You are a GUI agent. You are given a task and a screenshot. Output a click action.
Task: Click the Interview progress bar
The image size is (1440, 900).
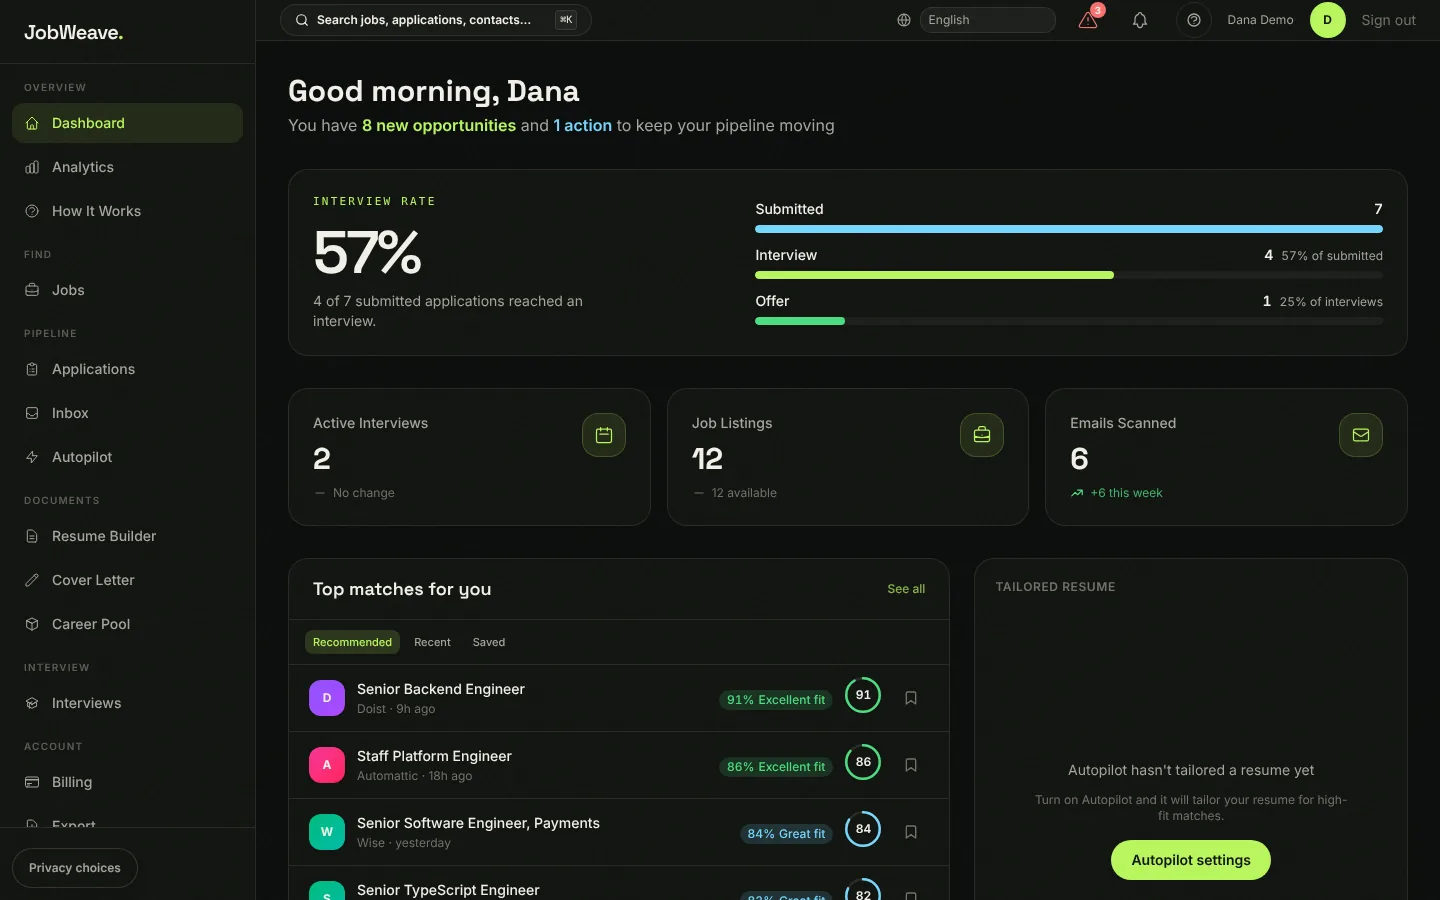1069,275
